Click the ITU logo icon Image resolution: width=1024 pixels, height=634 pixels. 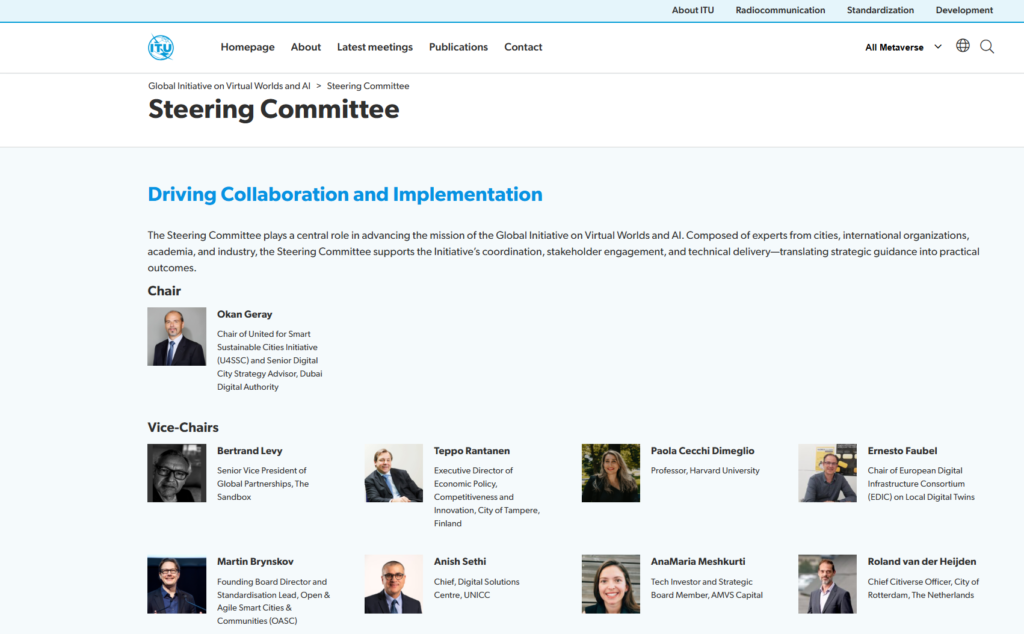(161, 47)
